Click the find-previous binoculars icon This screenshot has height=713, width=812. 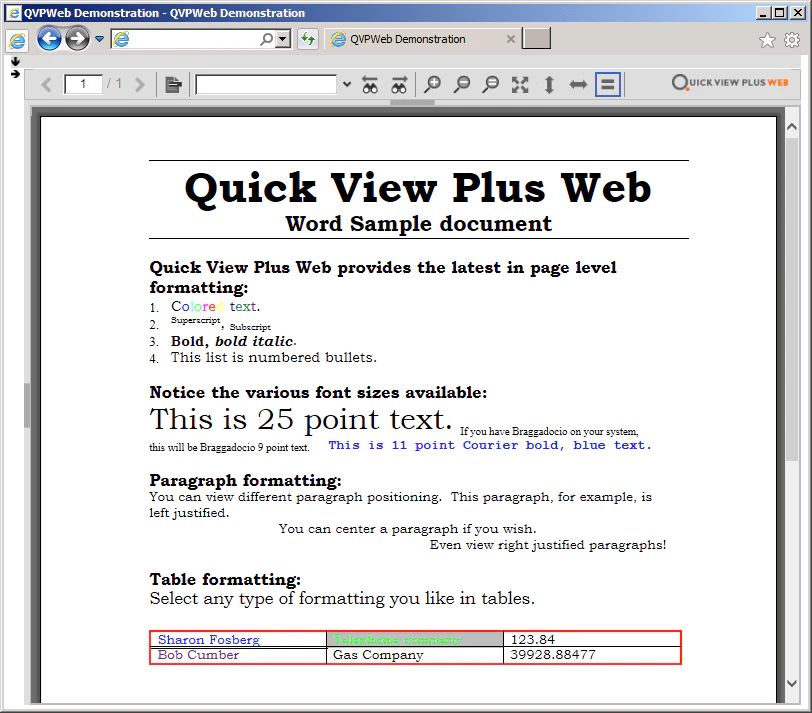click(370, 84)
